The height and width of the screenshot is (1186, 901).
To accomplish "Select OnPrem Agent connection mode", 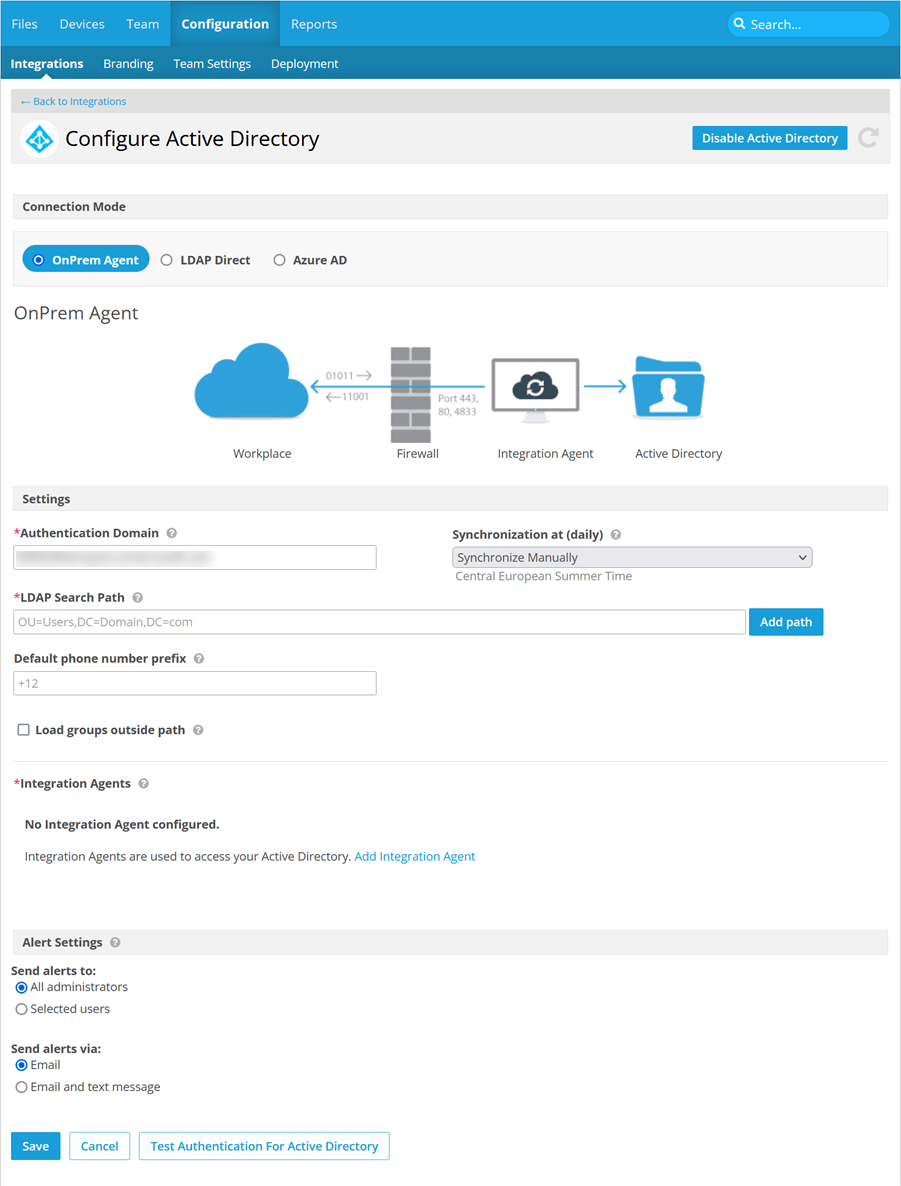I will [85, 259].
